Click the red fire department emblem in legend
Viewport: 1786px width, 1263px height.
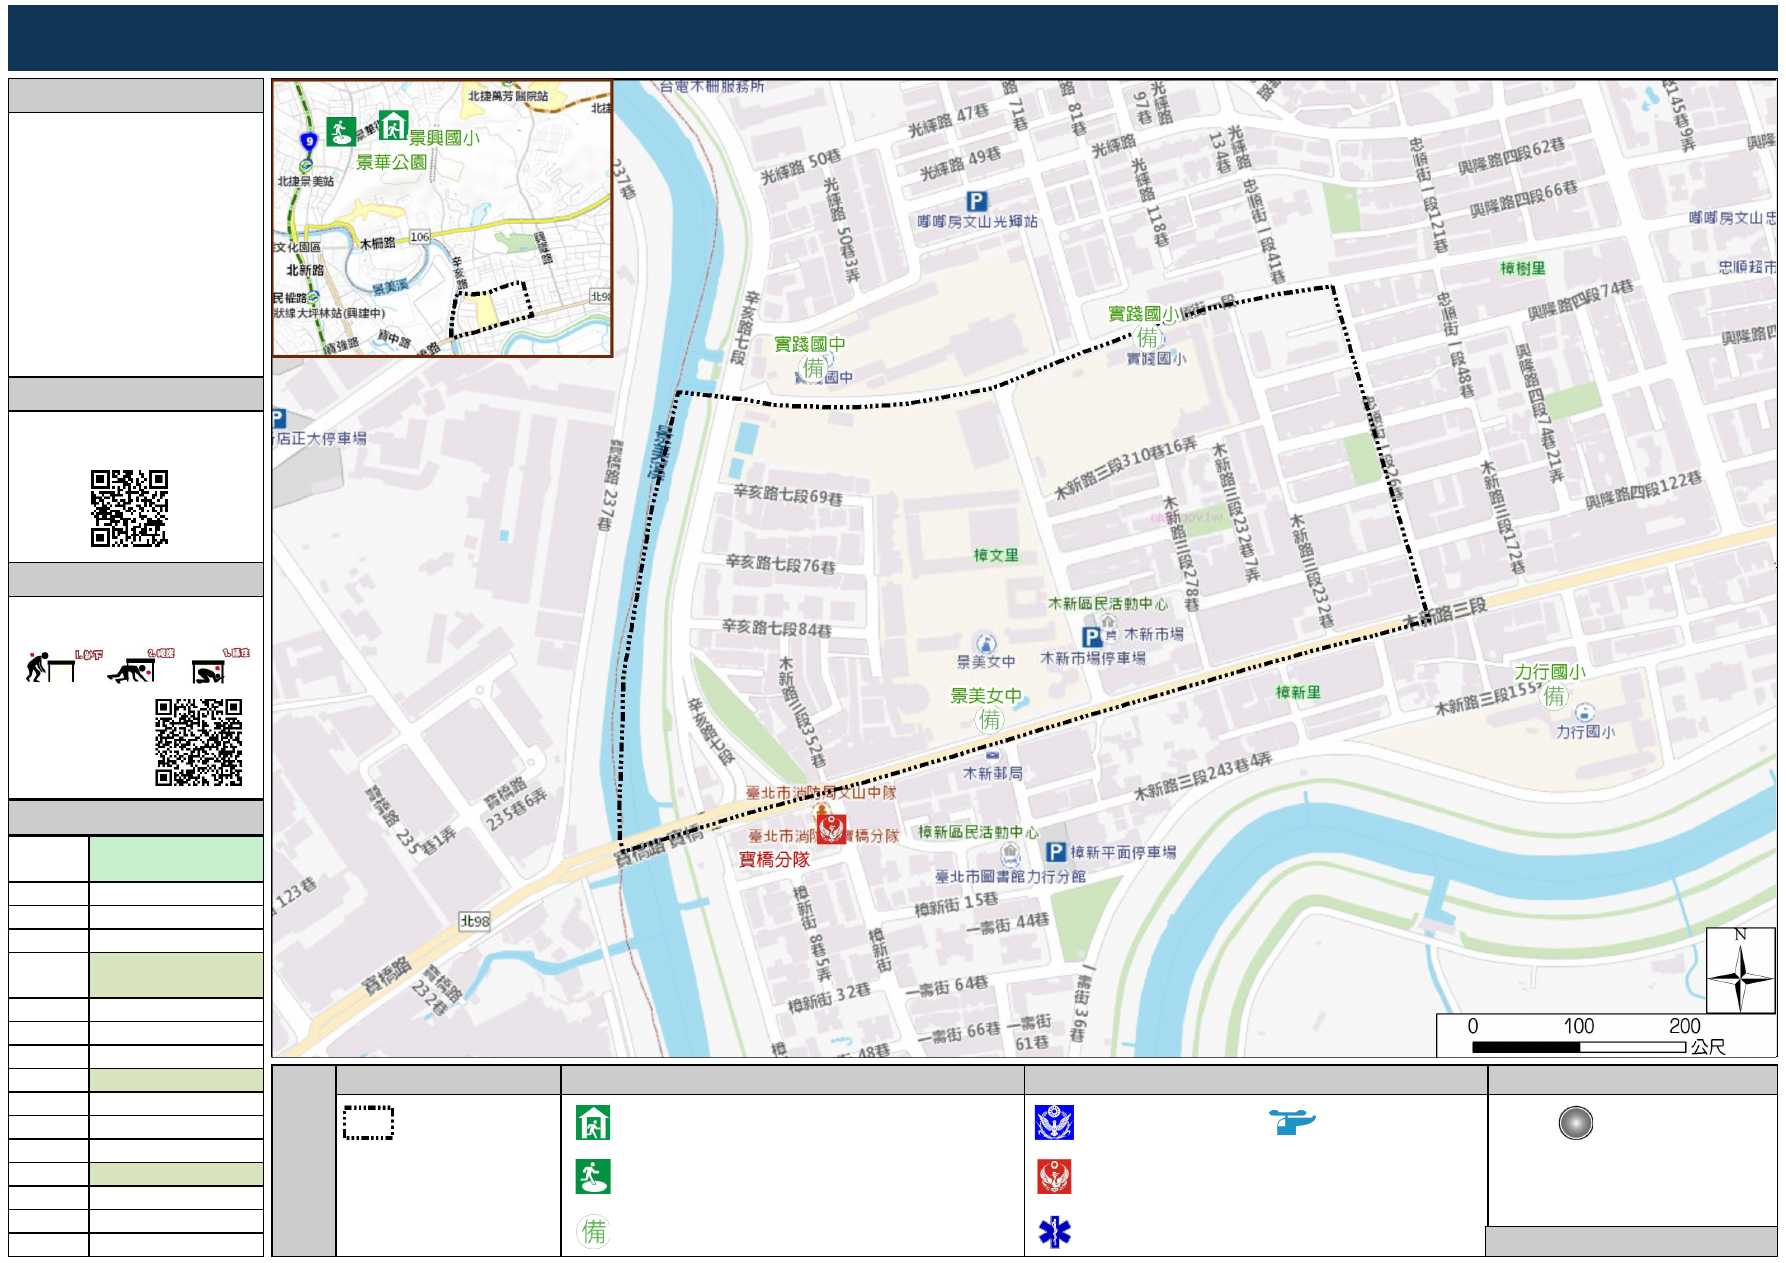[1054, 1177]
